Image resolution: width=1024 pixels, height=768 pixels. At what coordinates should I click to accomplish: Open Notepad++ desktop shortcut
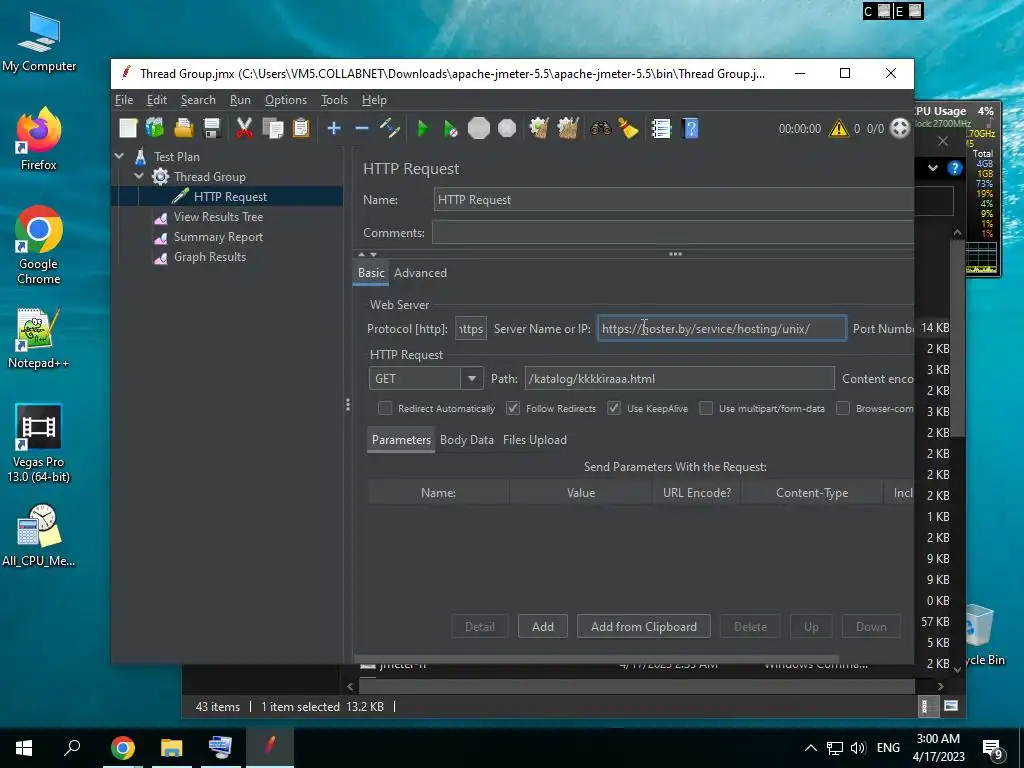[38, 339]
